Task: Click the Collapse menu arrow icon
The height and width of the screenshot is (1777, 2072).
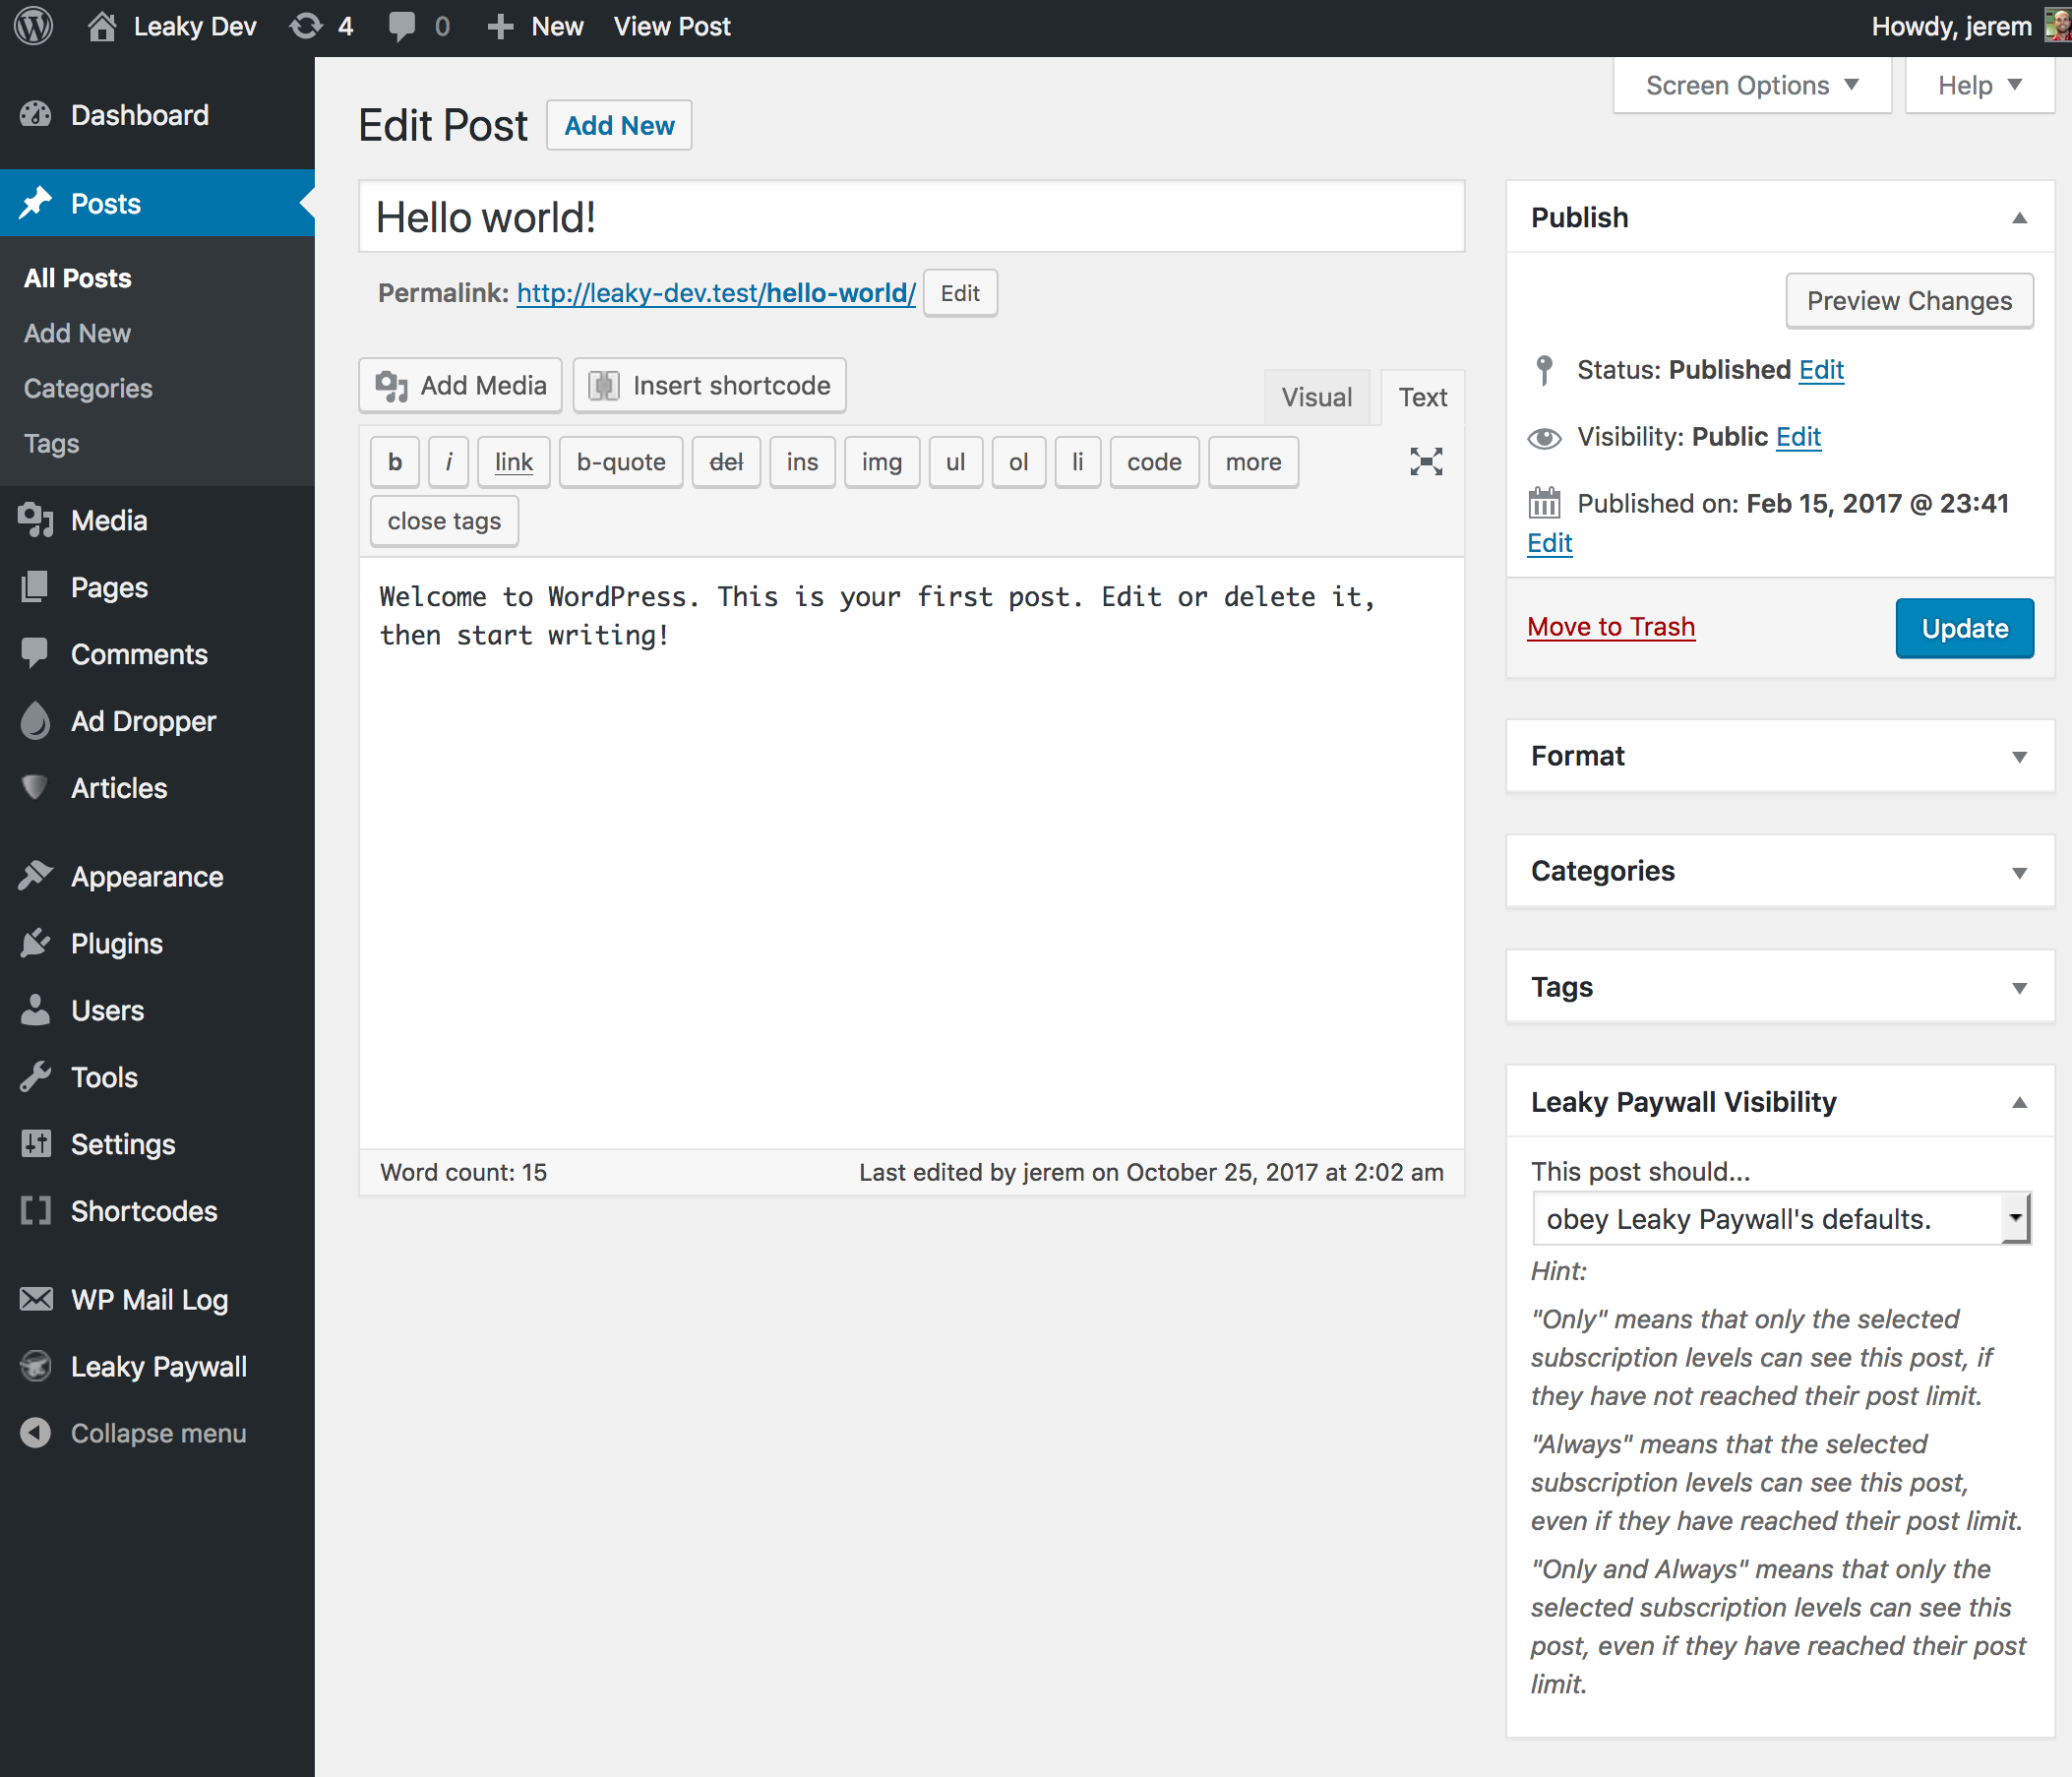Action: (x=36, y=1433)
